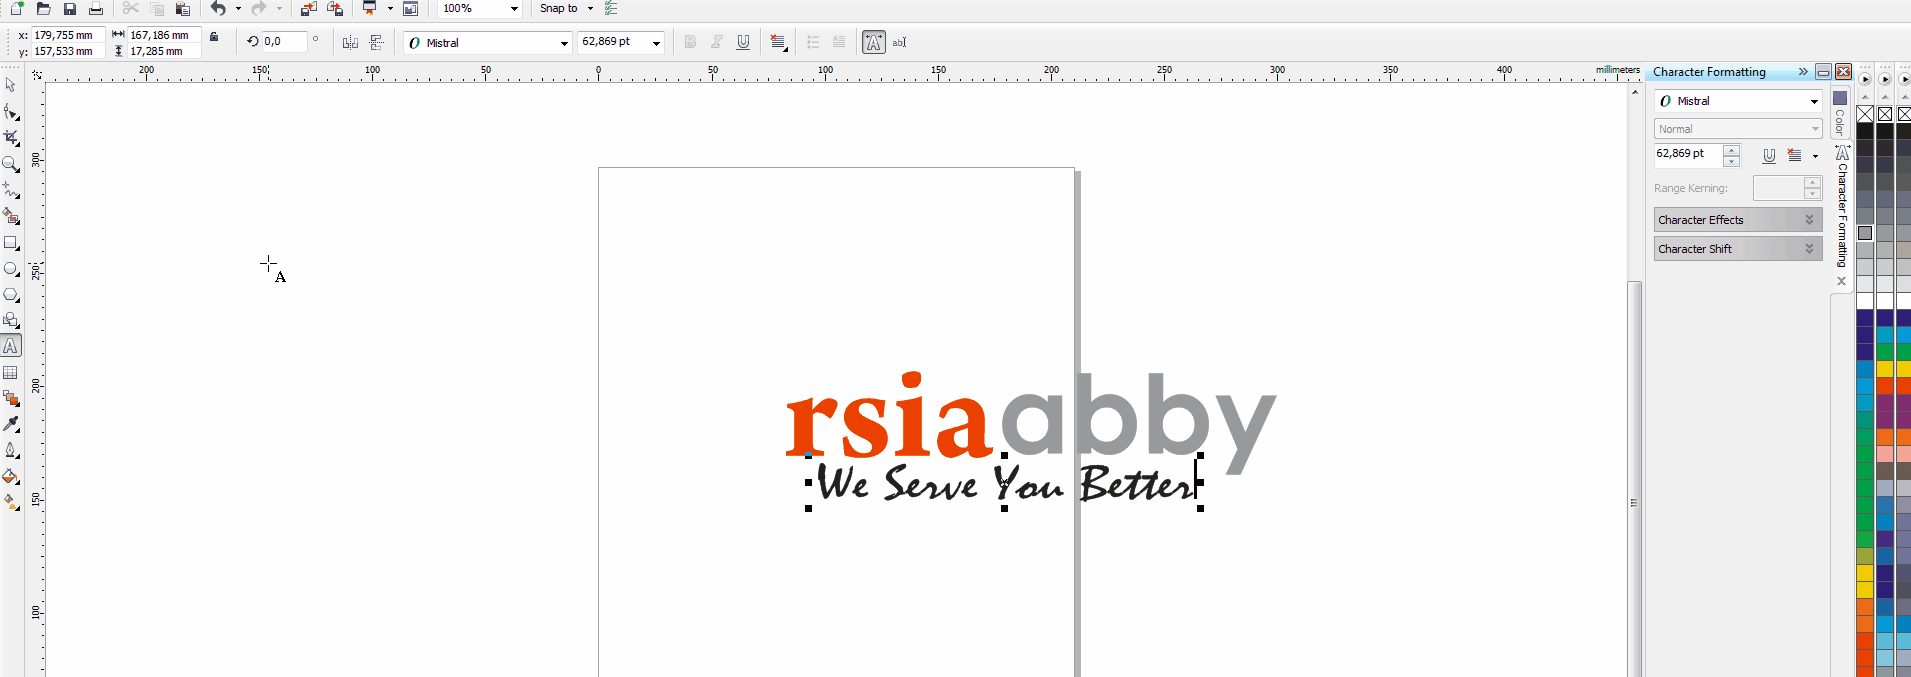Screen dimensions: 1911x677
Task: Increase font size with docker spinner up
Action: 1732,150
